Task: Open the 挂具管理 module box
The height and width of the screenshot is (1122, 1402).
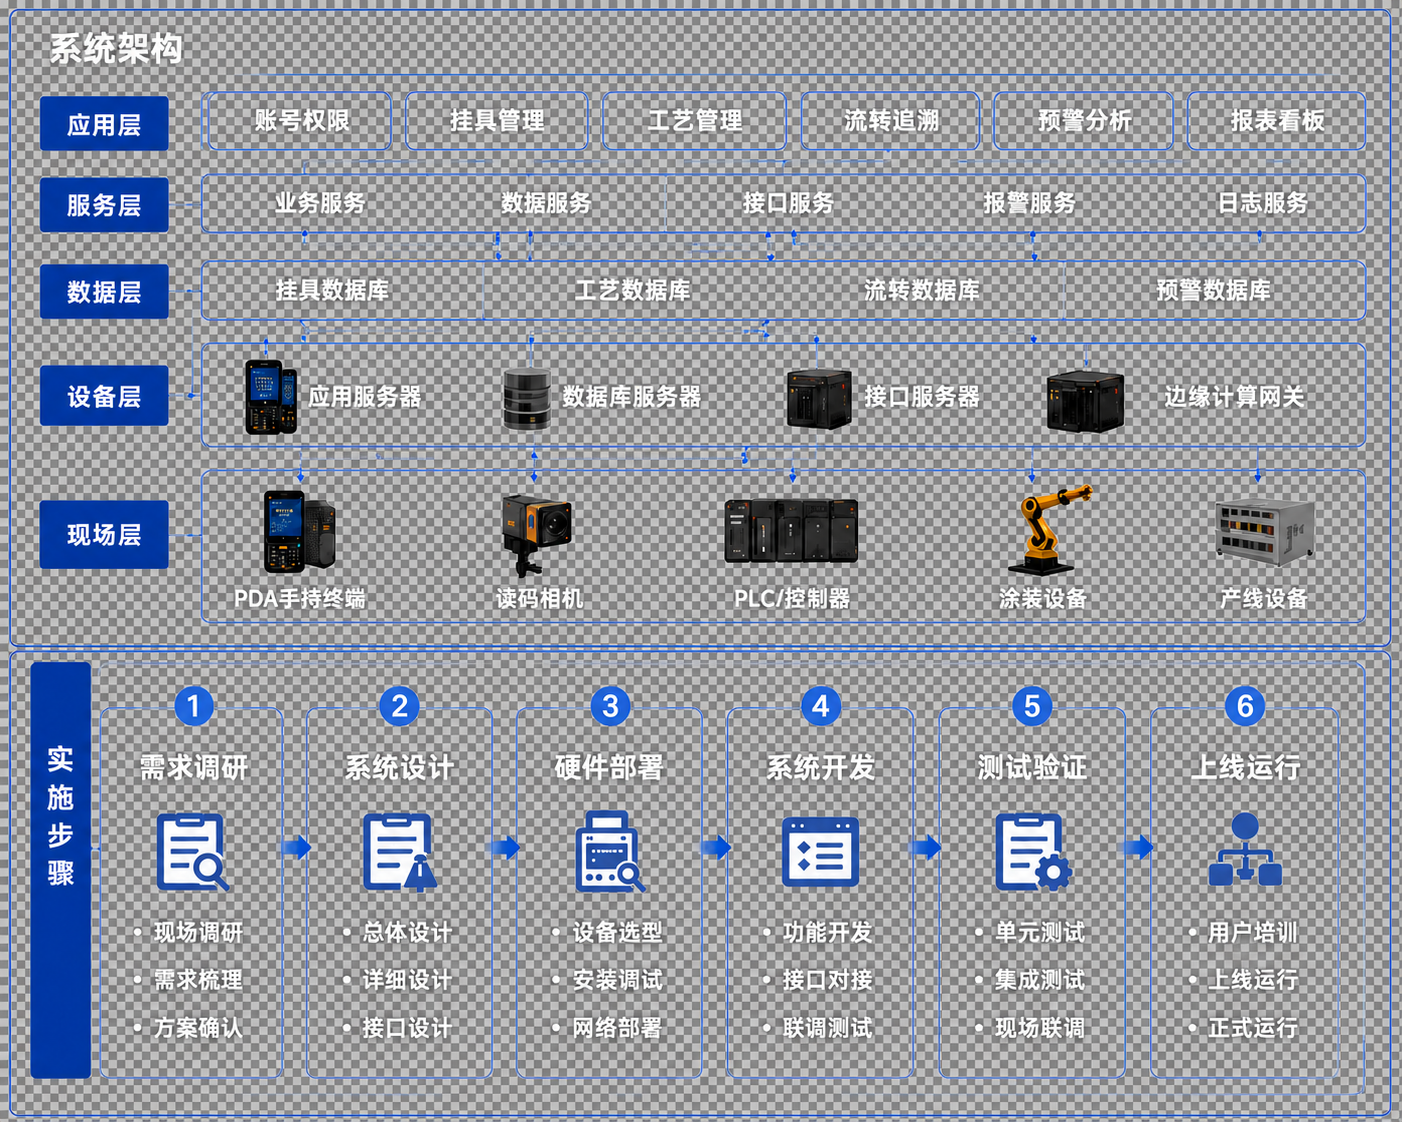Action: [x=497, y=121]
